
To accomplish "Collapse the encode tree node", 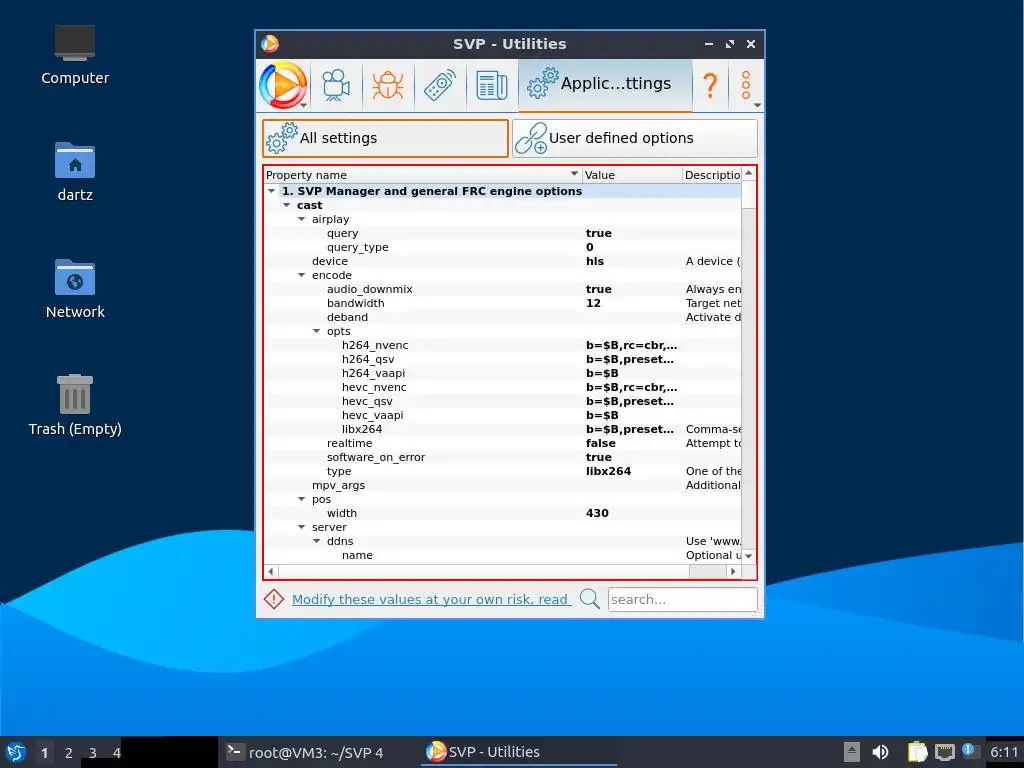I will [302, 275].
